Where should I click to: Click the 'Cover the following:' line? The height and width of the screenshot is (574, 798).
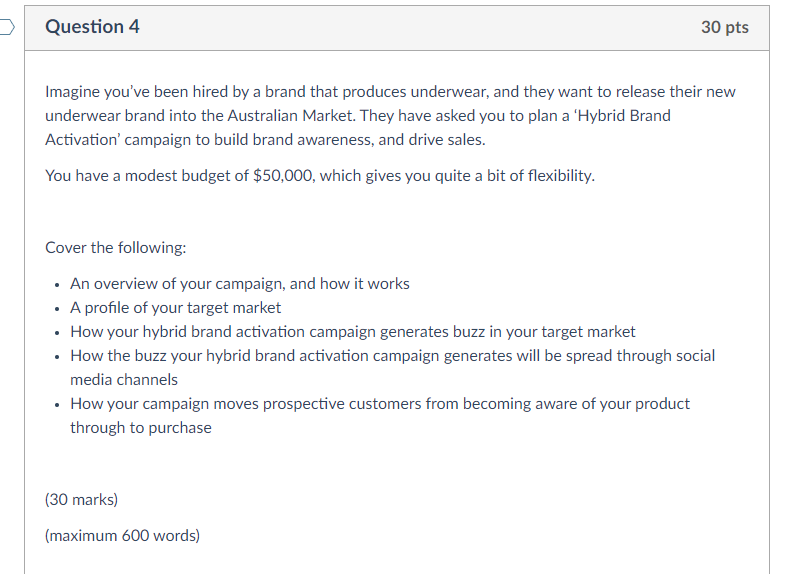coord(116,246)
